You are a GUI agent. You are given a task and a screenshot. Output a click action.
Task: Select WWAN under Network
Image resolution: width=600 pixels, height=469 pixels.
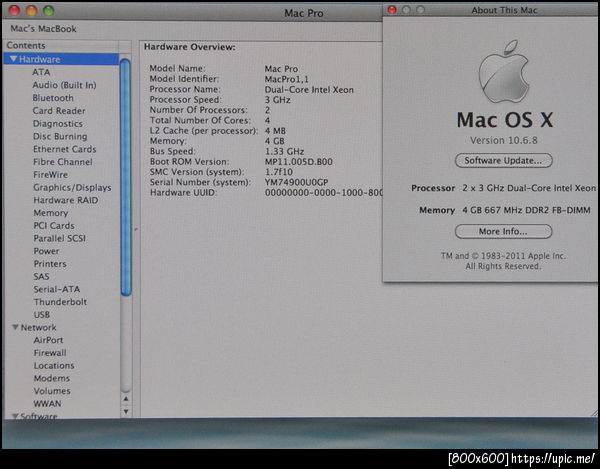(x=47, y=404)
